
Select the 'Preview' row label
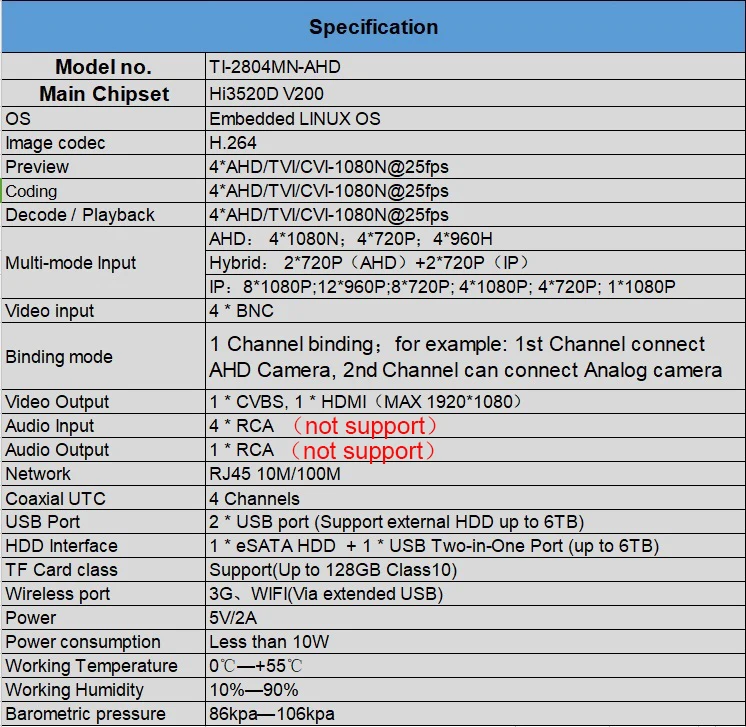click(37, 167)
